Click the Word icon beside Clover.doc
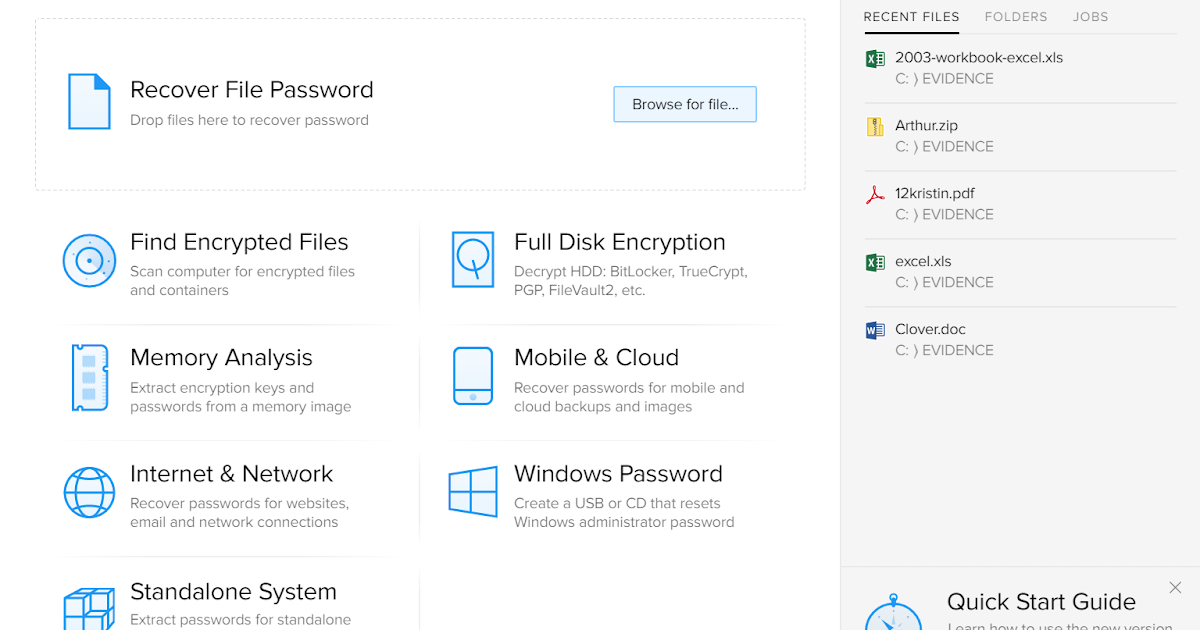1200x630 pixels. tap(875, 330)
